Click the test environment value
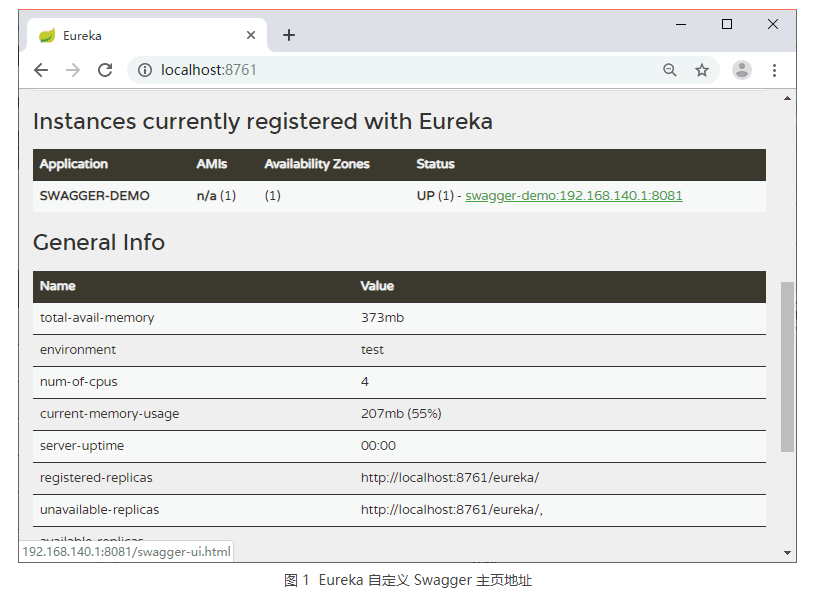Image resolution: width=817 pixels, height=605 pixels. pos(372,349)
